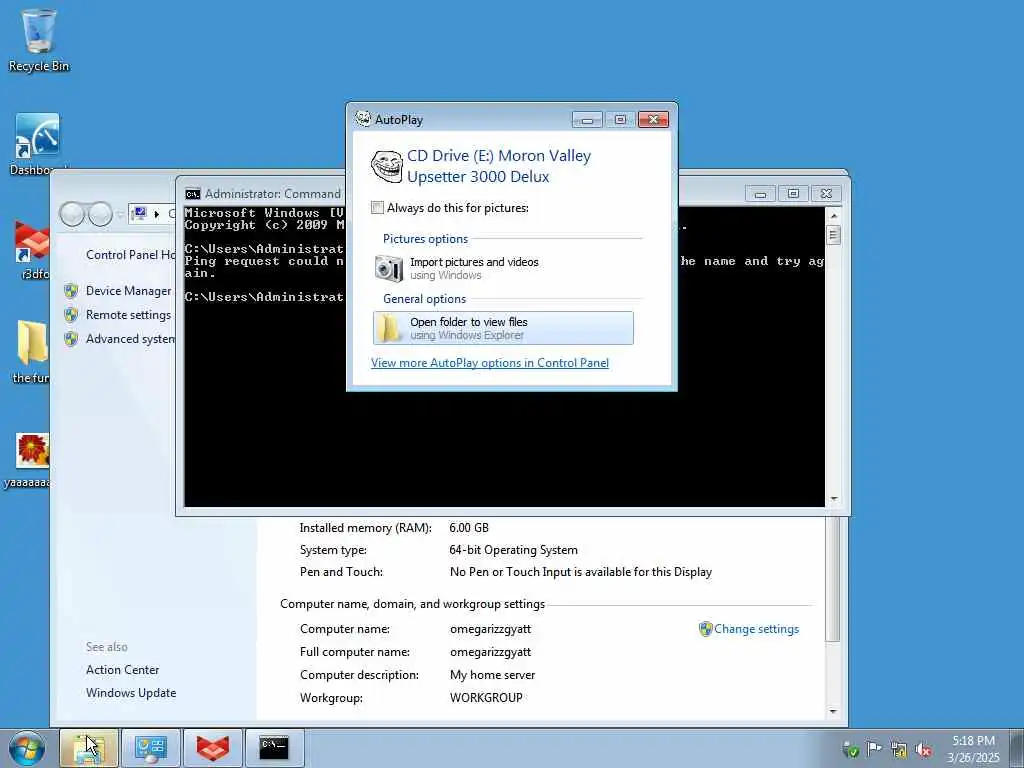Open Windows Update under See also
Screen dimensions: 1024x768
click(x=131, y=693)
